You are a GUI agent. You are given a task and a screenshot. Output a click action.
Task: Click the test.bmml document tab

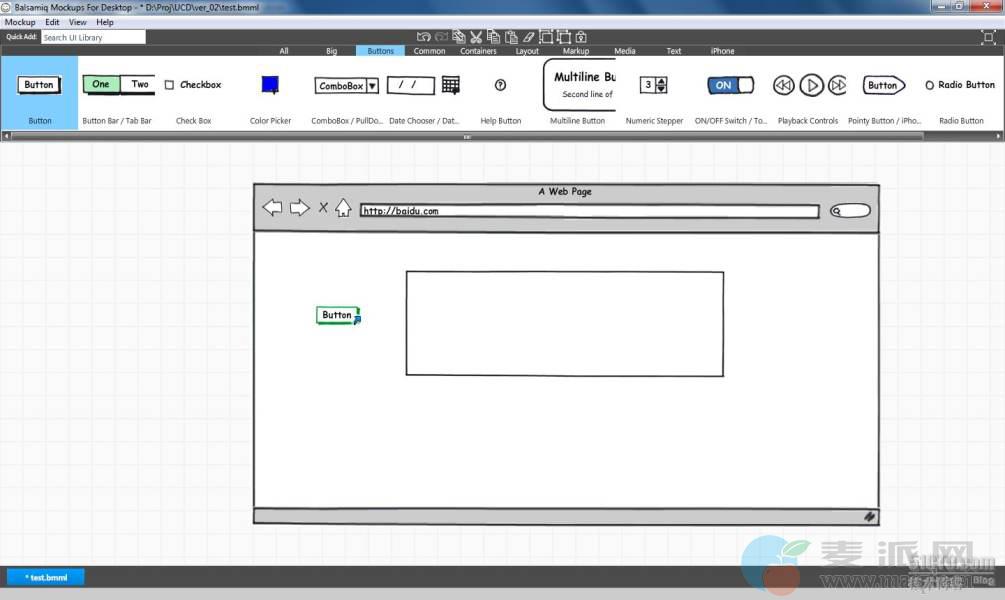pos(46,577)
